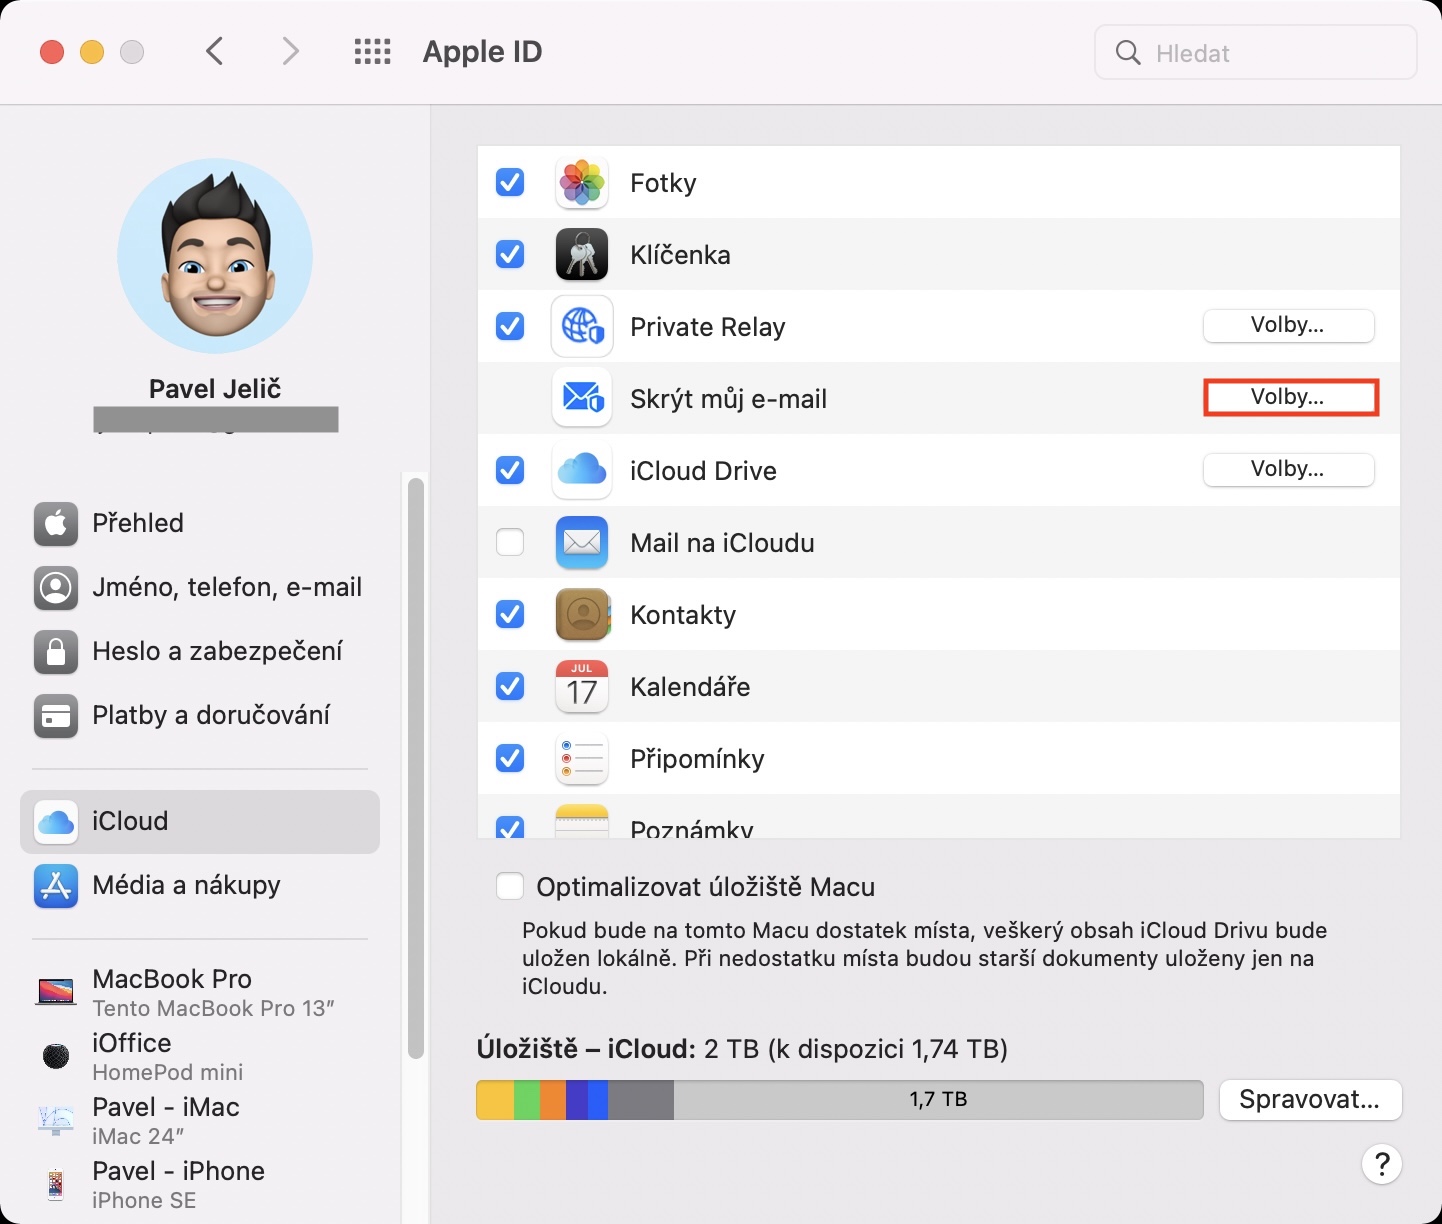This screenshot has width=1442, height=1224.
Task: Click the Pavel Jelič account name
Action: tap(215, 388)
